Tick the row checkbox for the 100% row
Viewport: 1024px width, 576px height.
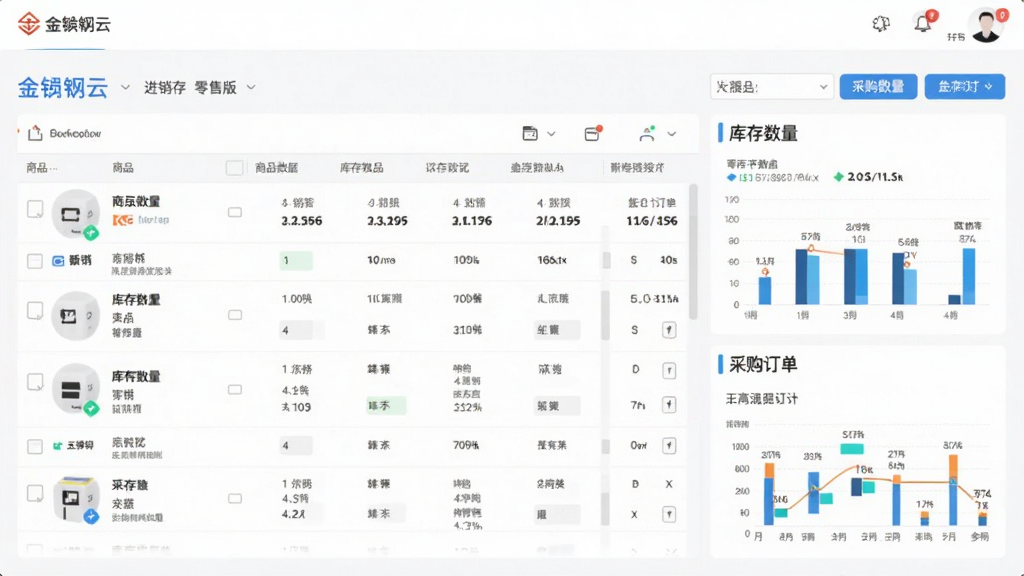[35, 261]
